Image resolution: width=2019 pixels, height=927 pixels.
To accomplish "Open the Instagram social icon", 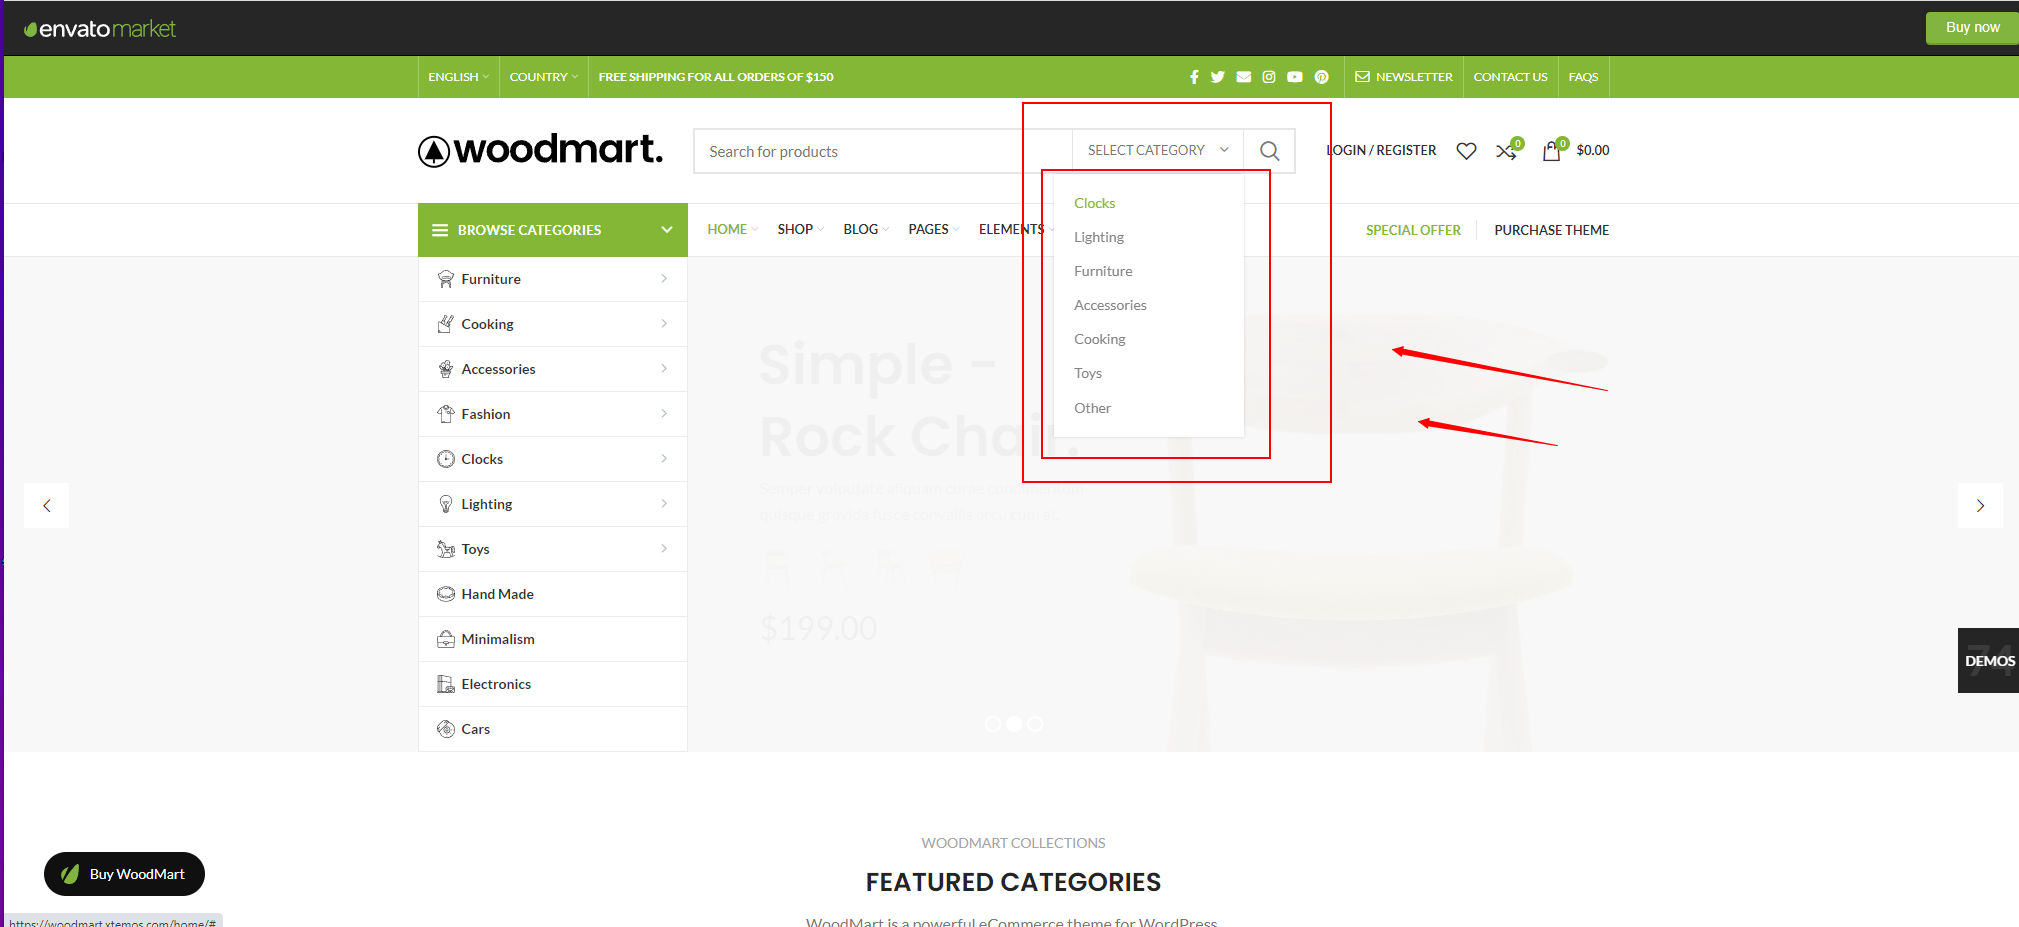I will click(x=1269, y=77).
